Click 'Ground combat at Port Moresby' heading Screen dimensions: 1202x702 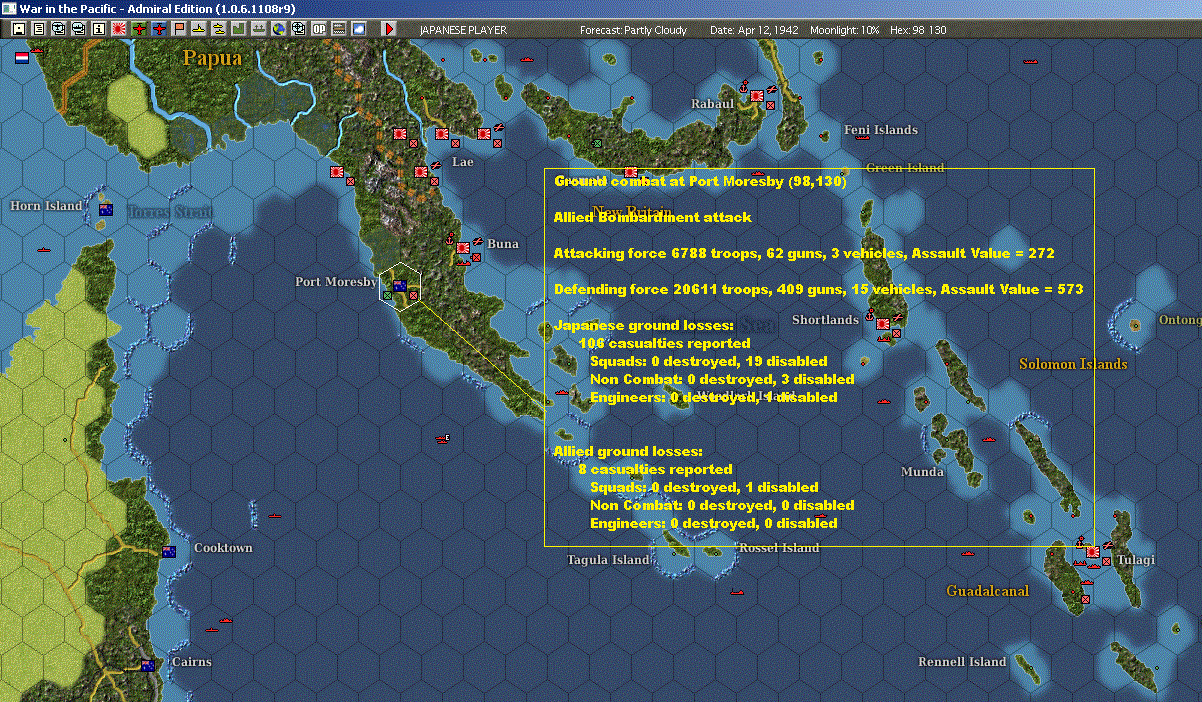coord(700,182)
